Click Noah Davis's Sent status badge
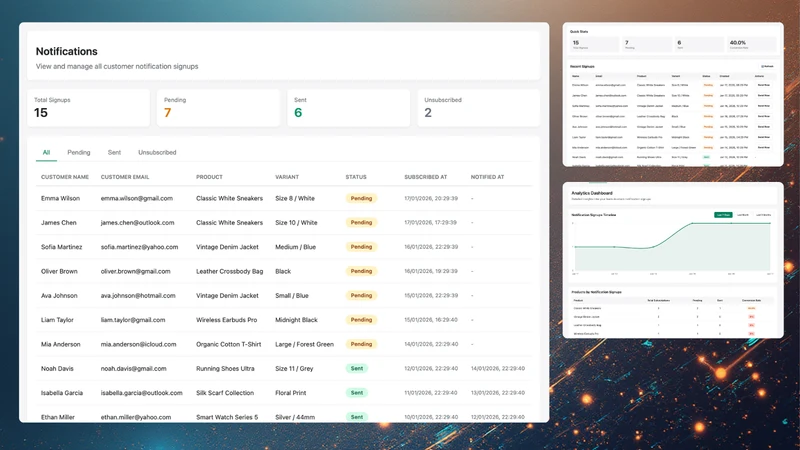This screenshot has height=450, width=800. coord(357,368)
